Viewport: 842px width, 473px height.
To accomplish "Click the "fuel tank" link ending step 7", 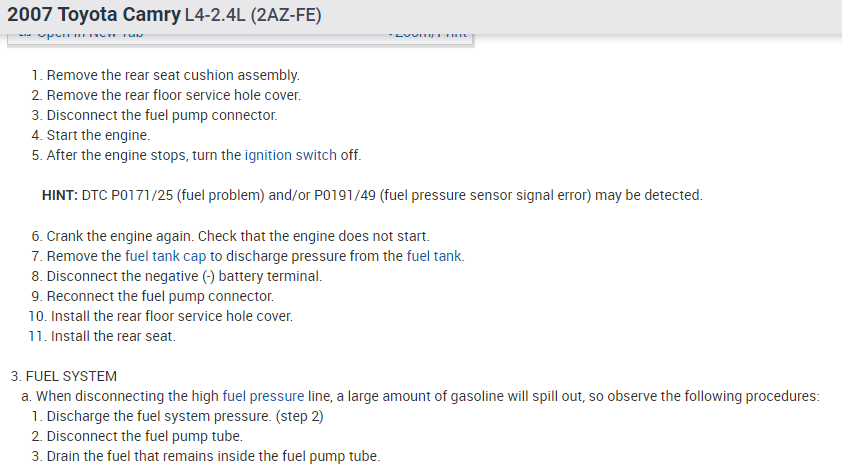I will (434, 256).
